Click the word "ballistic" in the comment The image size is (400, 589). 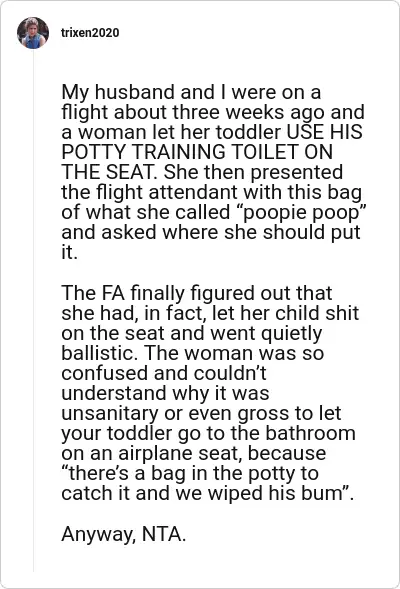[100, 353]
